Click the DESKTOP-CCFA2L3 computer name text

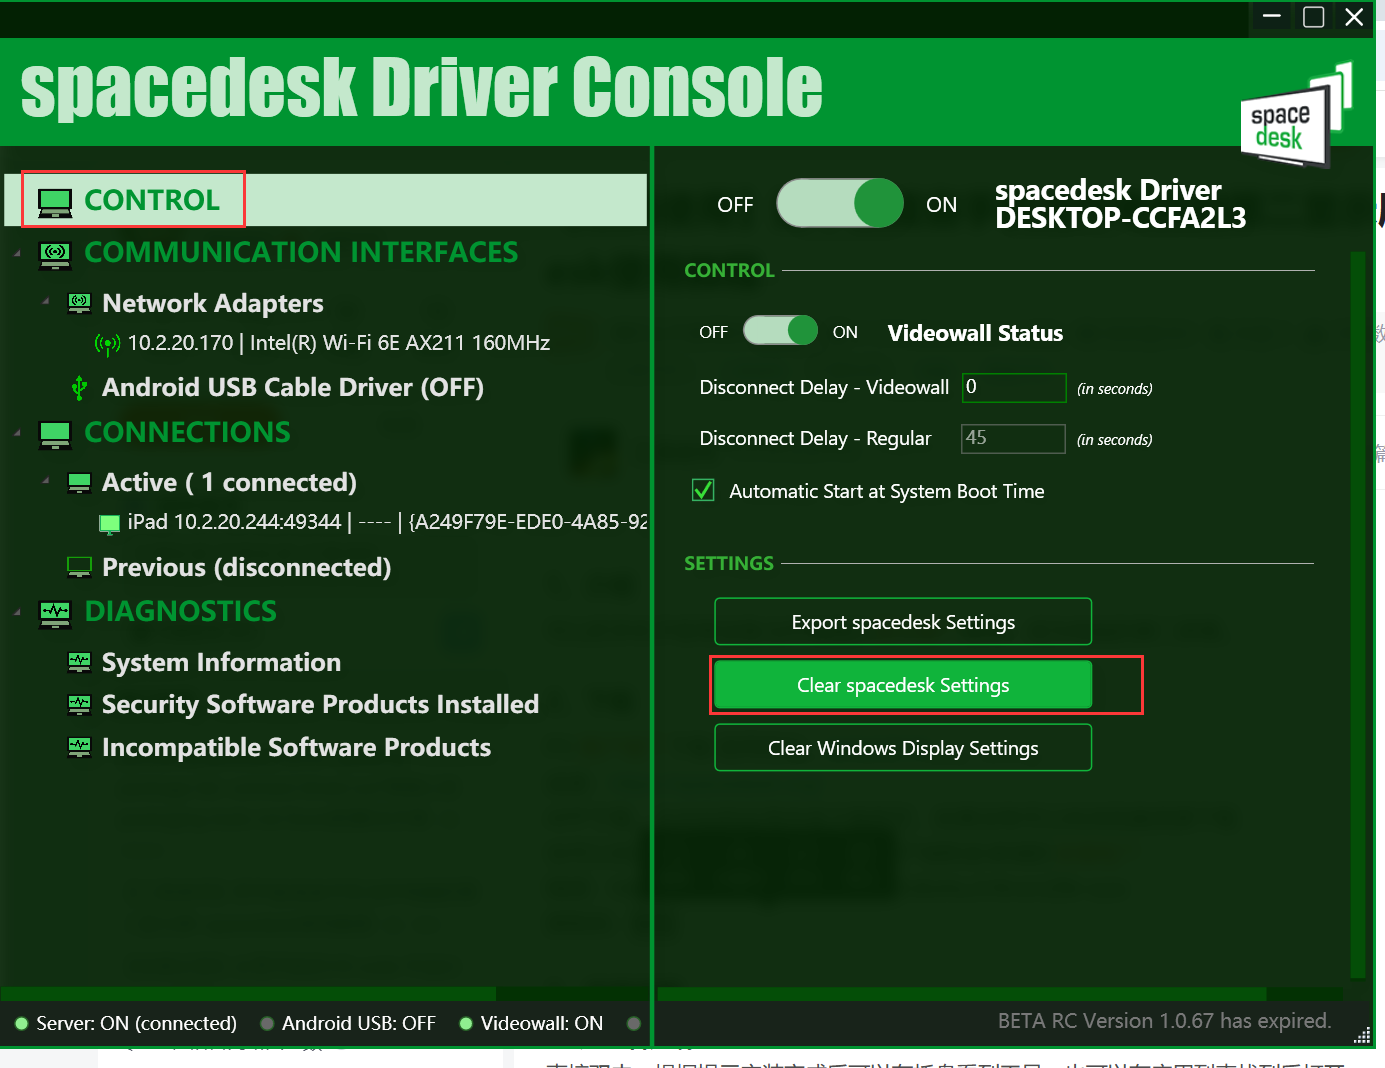pos(1120,218)
